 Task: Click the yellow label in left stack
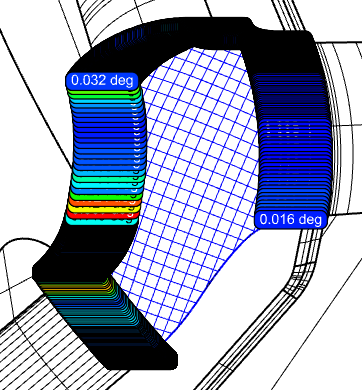(103, 209)
